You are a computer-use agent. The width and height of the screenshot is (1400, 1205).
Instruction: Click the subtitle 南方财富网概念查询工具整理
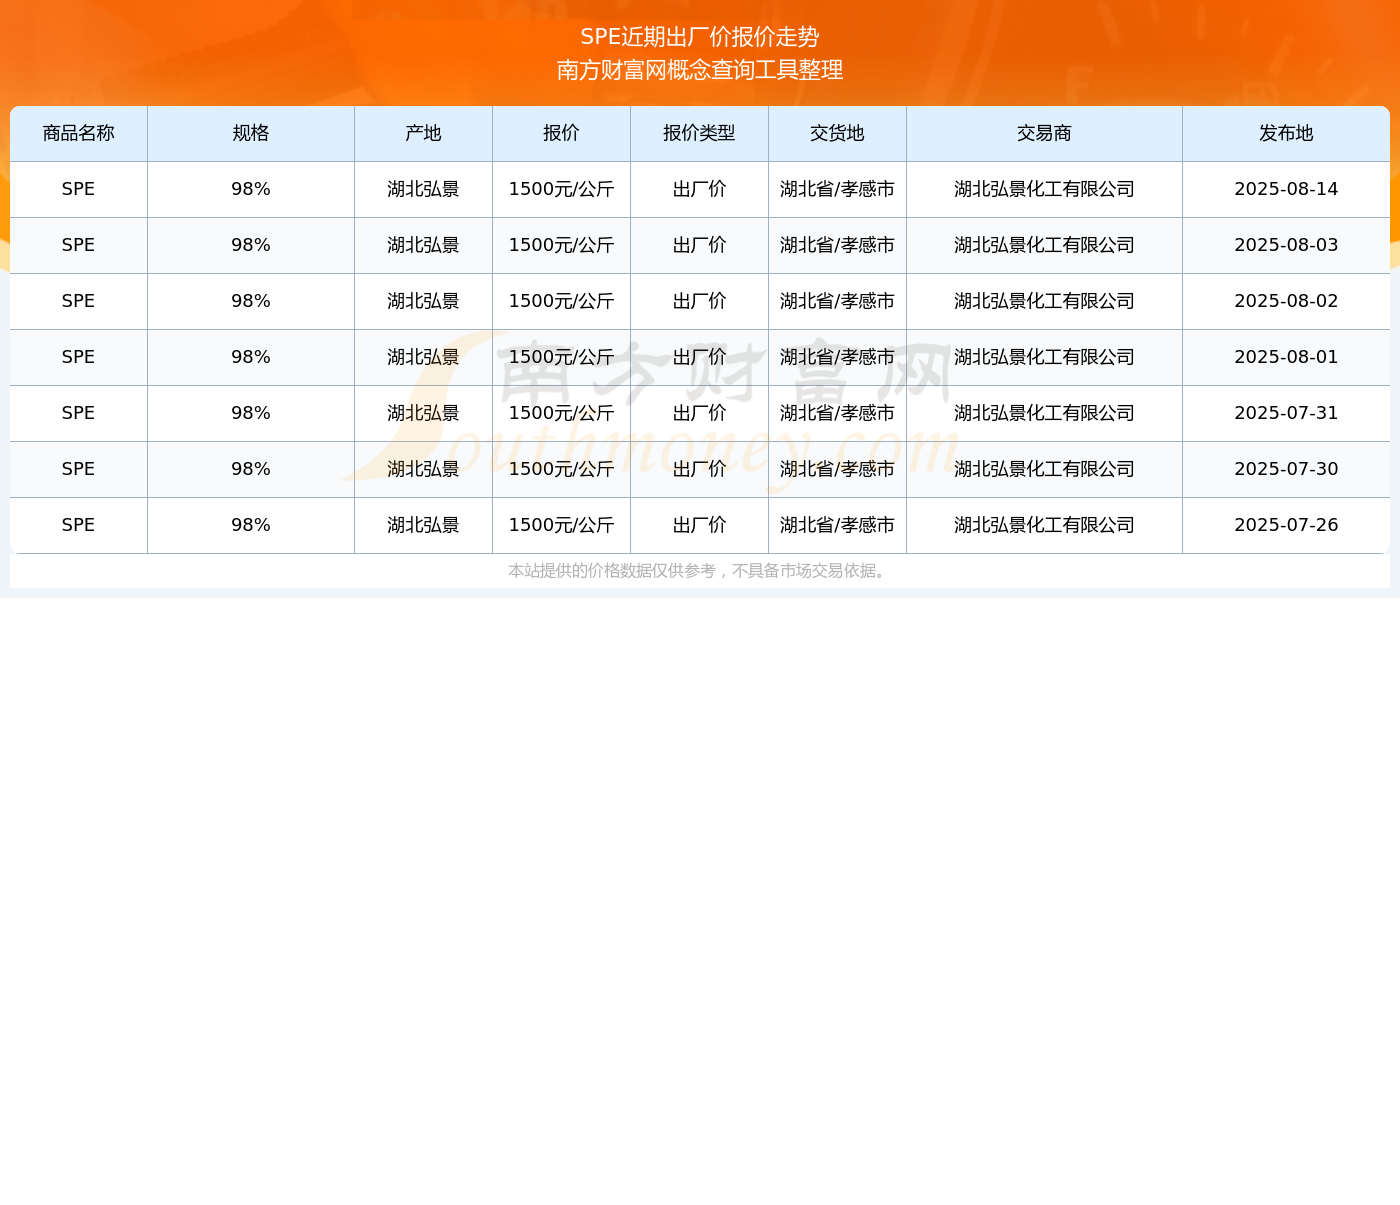[x=700, y=70]
